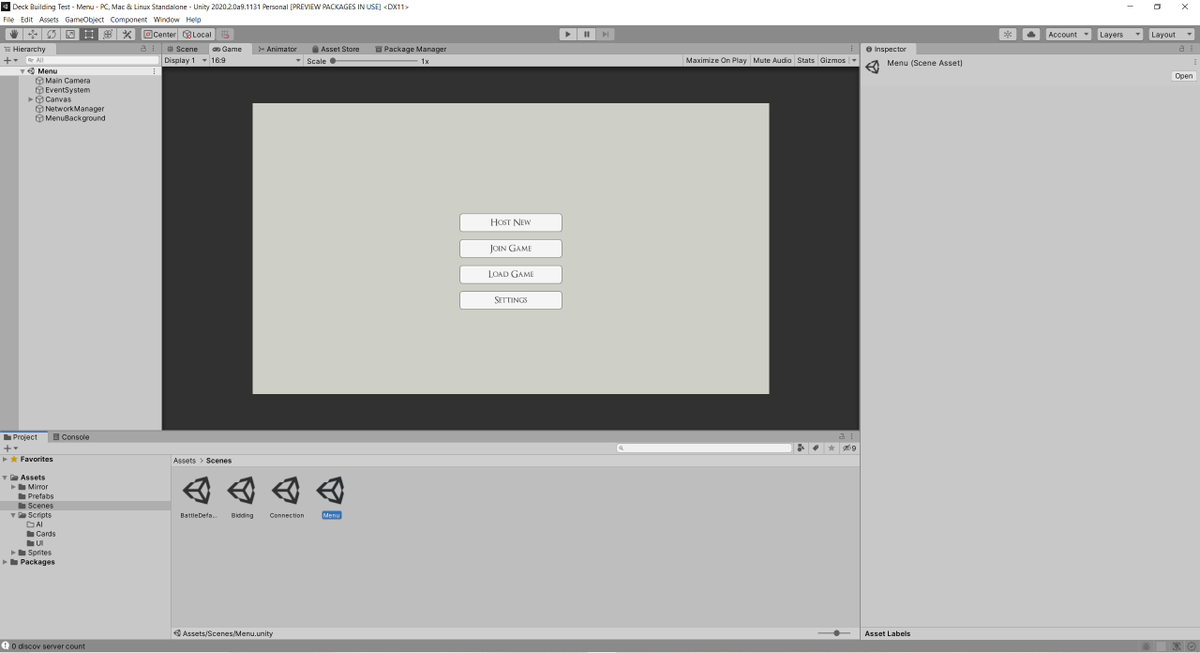Select EventSystem in Hierarchy
This screenshot has width=1200, height=653.
[67, 90]
